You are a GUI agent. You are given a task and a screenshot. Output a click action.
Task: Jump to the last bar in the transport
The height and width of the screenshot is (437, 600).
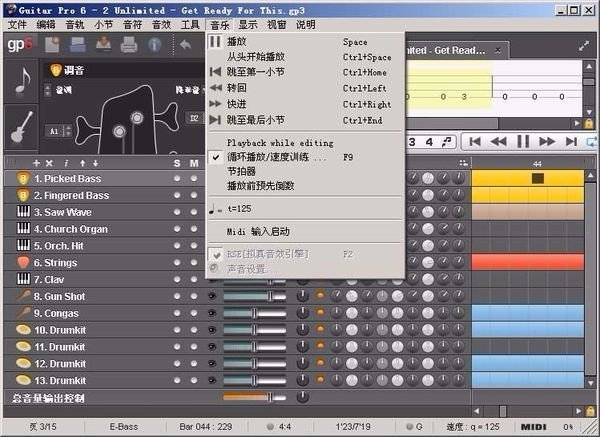click(x=571, y=142)
